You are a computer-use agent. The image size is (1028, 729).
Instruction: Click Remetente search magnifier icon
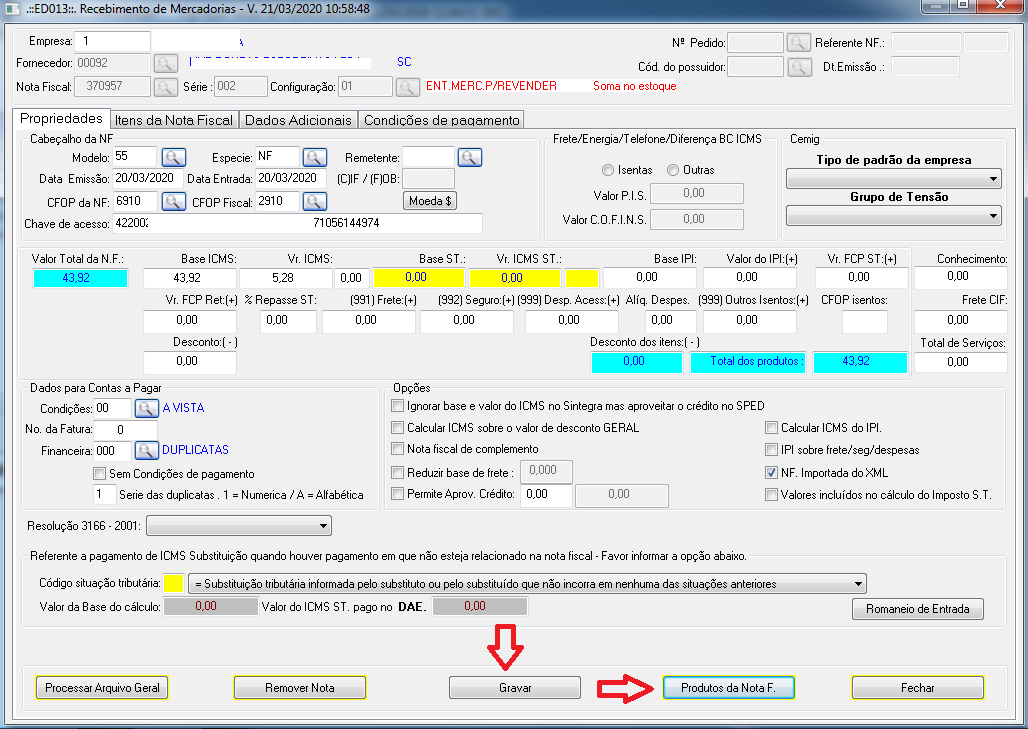[x=470, y=157]
